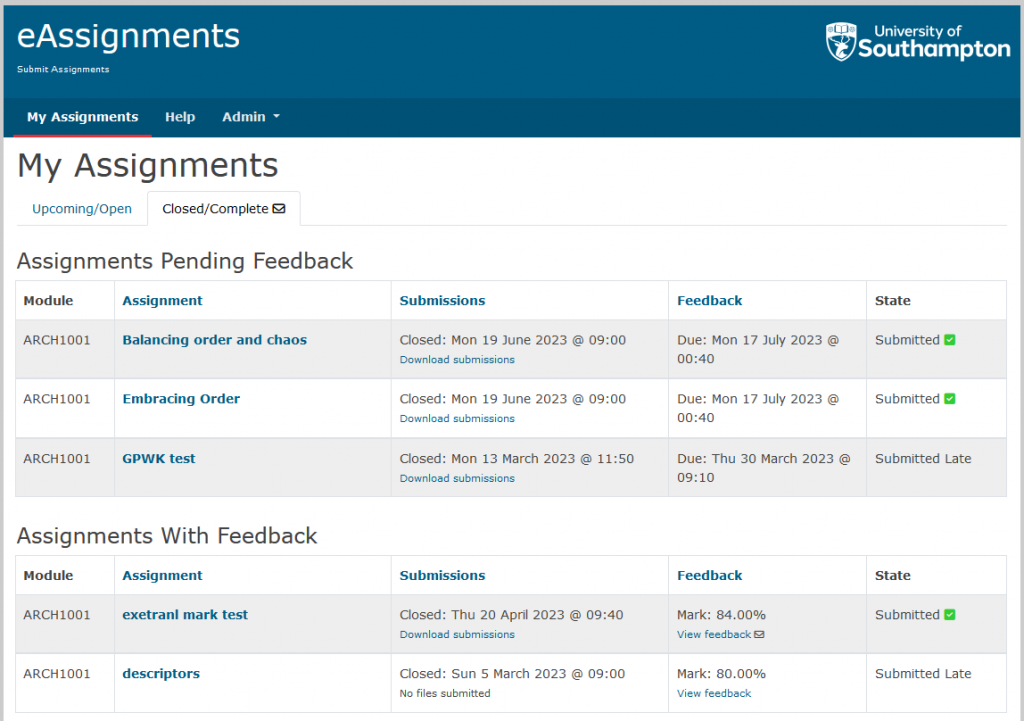Open the Help menu item
This screenshot has width=1024, height=721.
click(x=180, y=117)
